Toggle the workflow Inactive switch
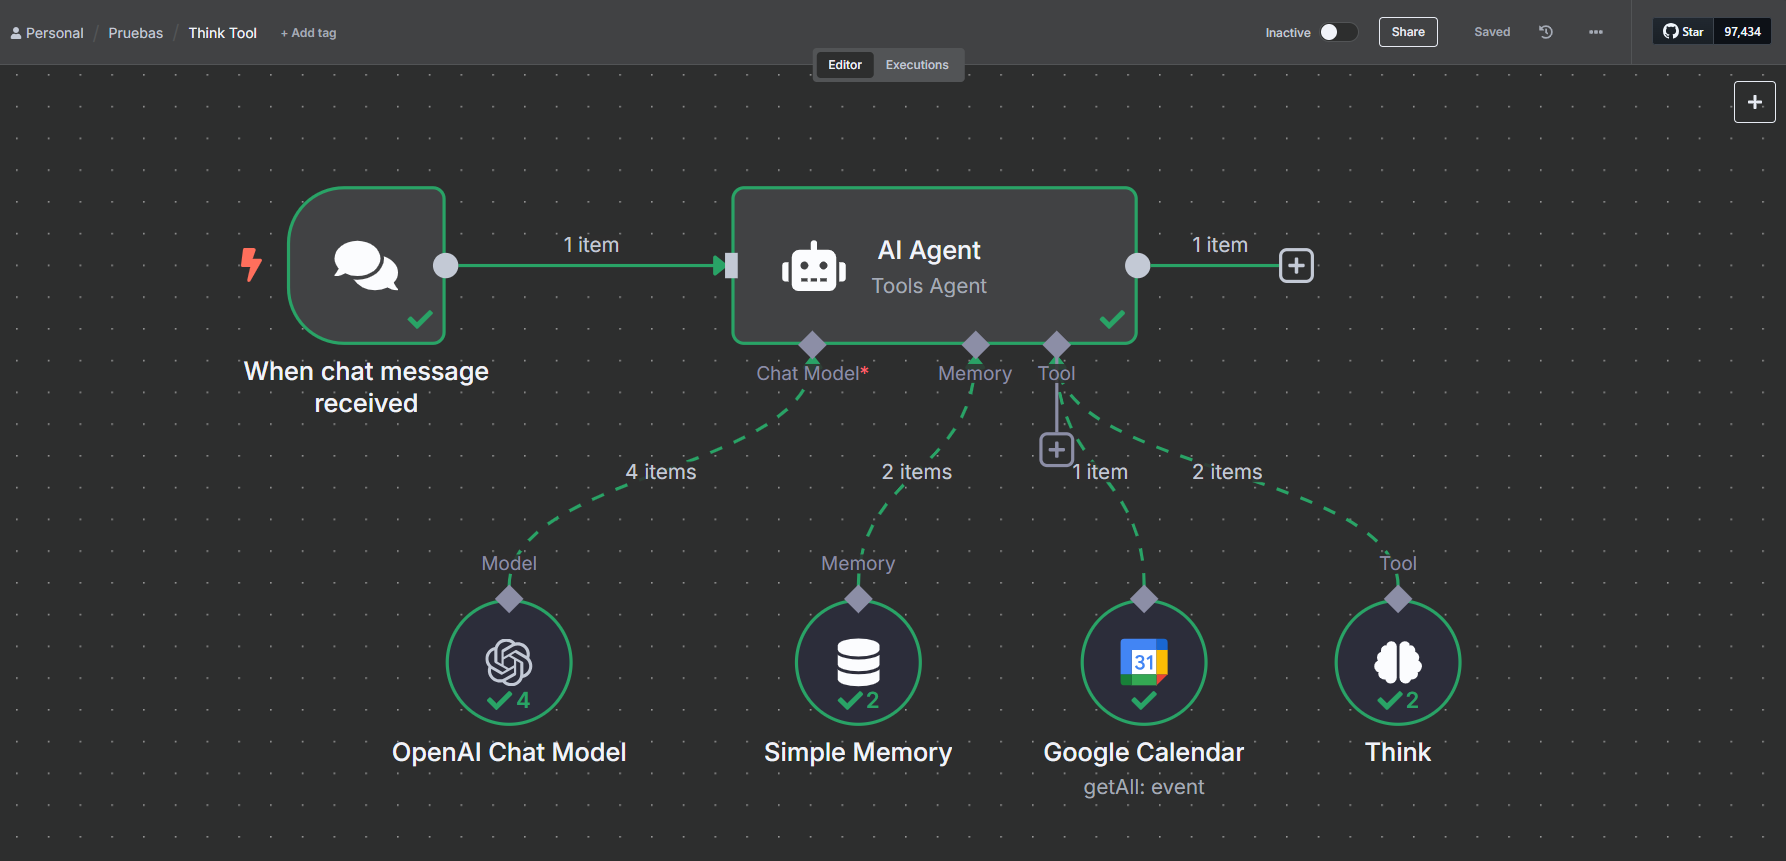 (1338, 32)
